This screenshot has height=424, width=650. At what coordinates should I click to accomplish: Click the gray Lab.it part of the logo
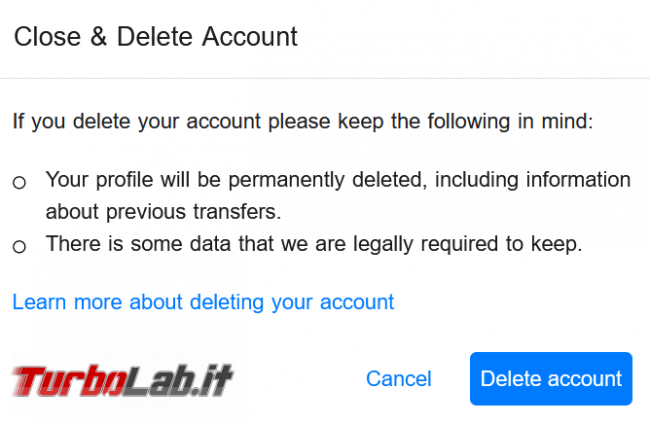point(179,380)
